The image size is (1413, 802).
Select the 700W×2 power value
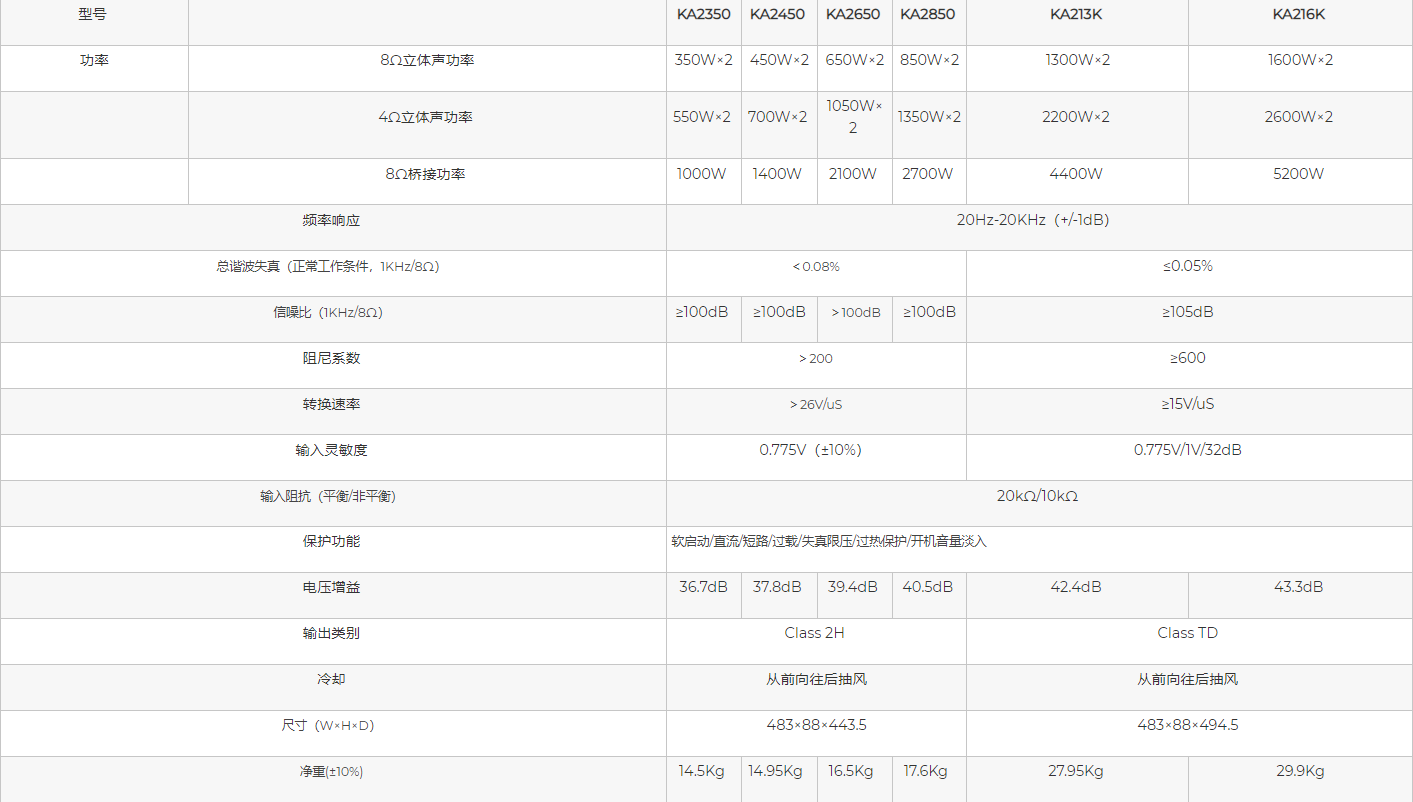click(778, 117)
